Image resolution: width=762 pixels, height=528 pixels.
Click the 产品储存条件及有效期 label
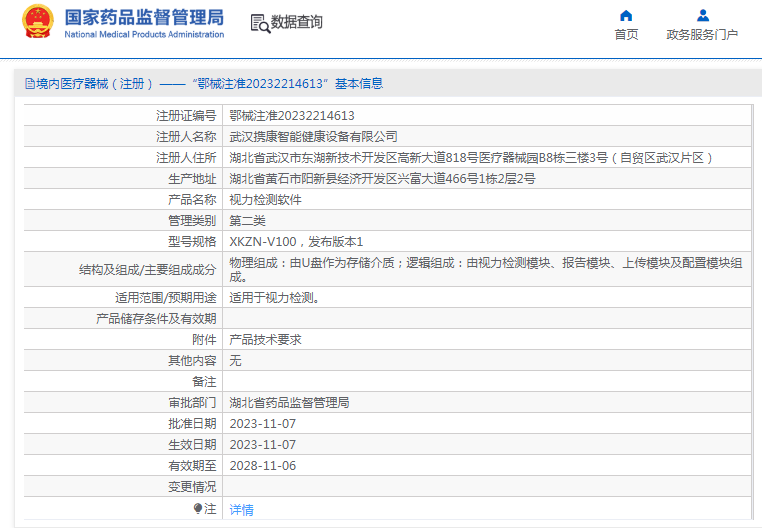pos(156,318)
